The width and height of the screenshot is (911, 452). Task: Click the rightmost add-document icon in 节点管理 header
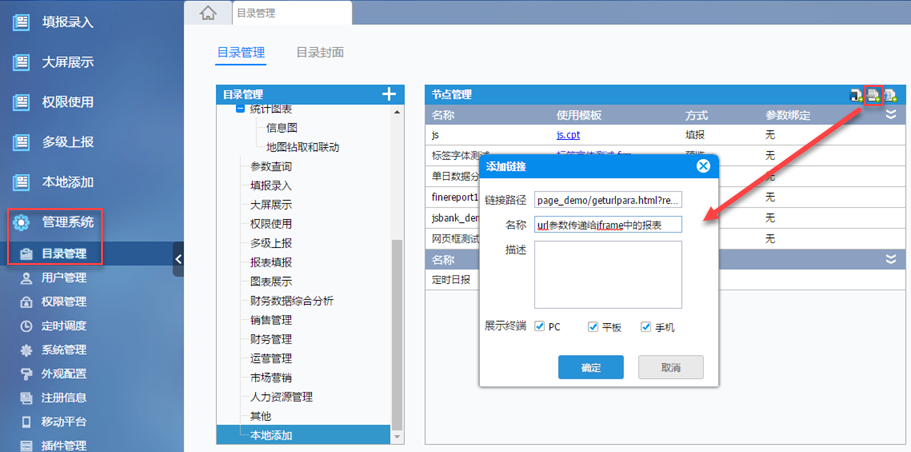(x=890, y=95)
